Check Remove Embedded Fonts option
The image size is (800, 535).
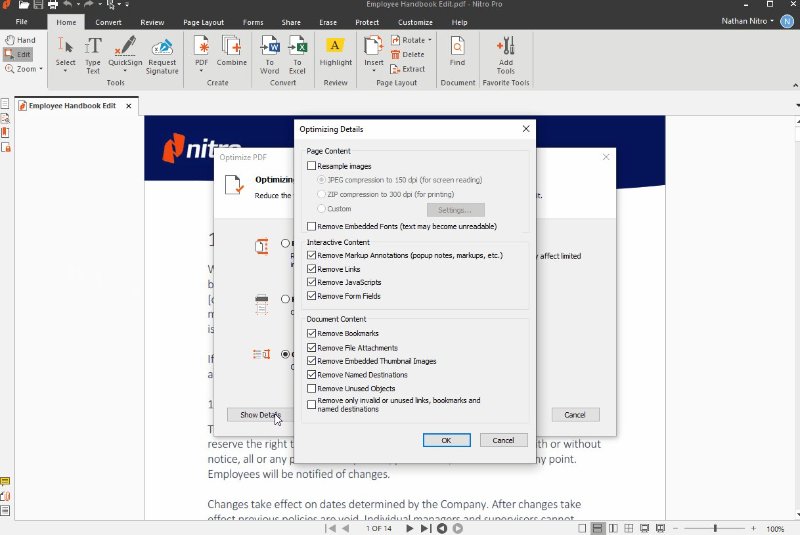click(x=311, y=226)
